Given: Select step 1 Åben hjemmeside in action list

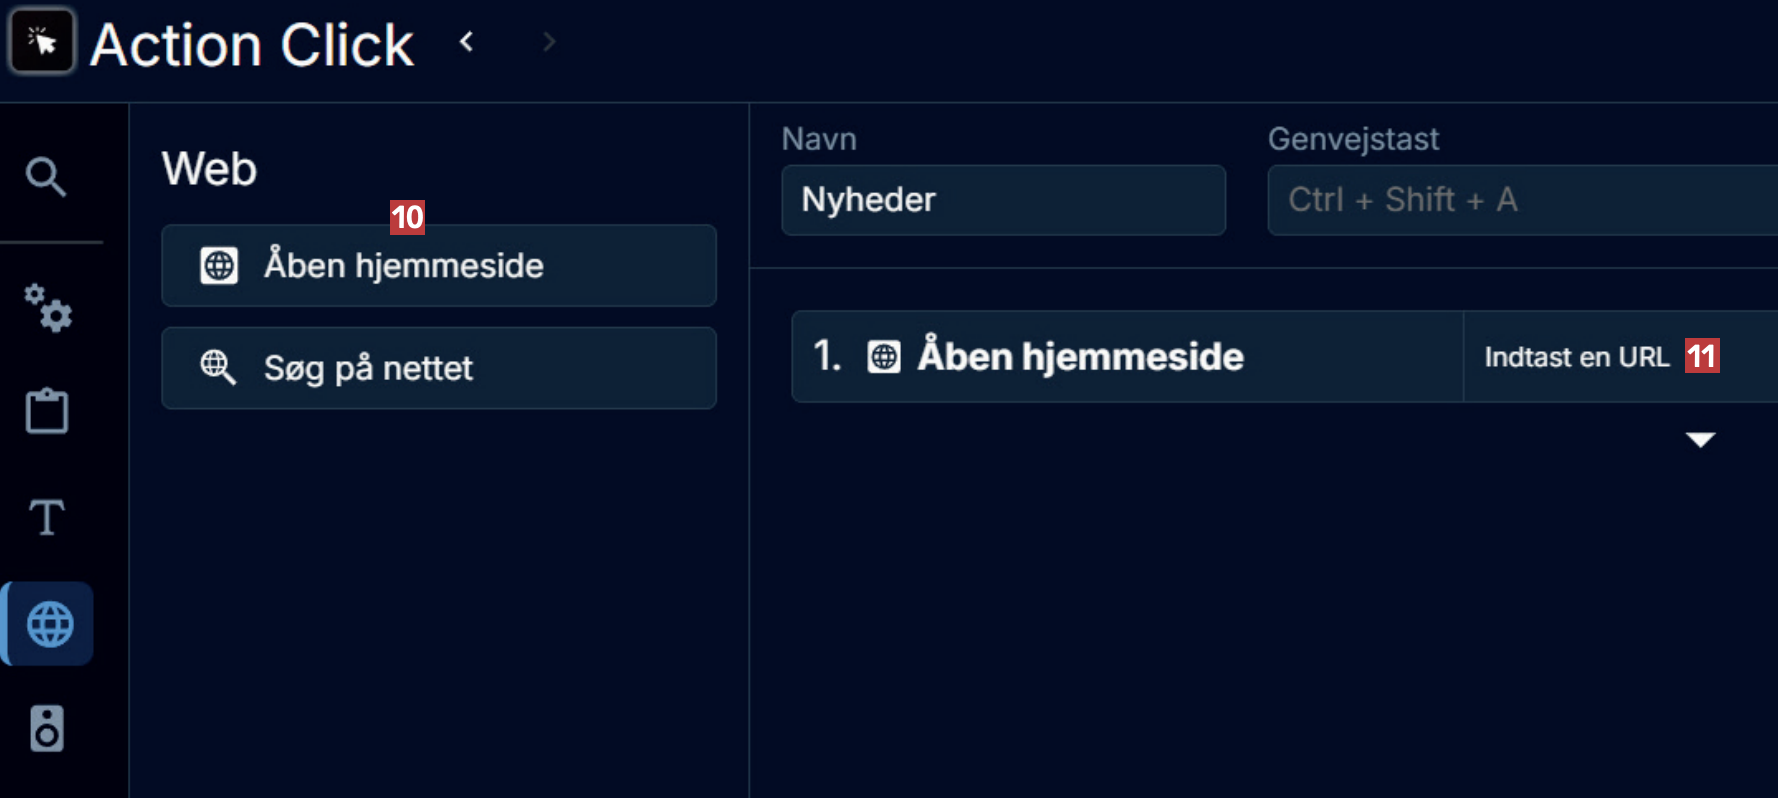Looking at the screenshot, I should (x=1080, y=357).
